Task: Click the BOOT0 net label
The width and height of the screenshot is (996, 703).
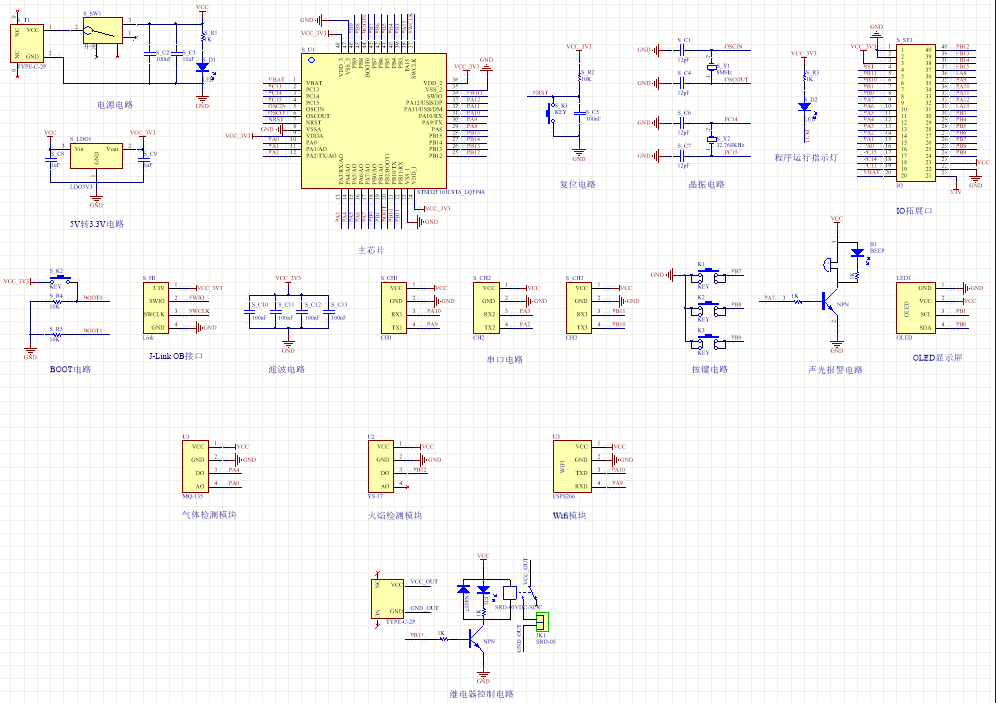Action: pyautogui.click(x=93, y=297)
